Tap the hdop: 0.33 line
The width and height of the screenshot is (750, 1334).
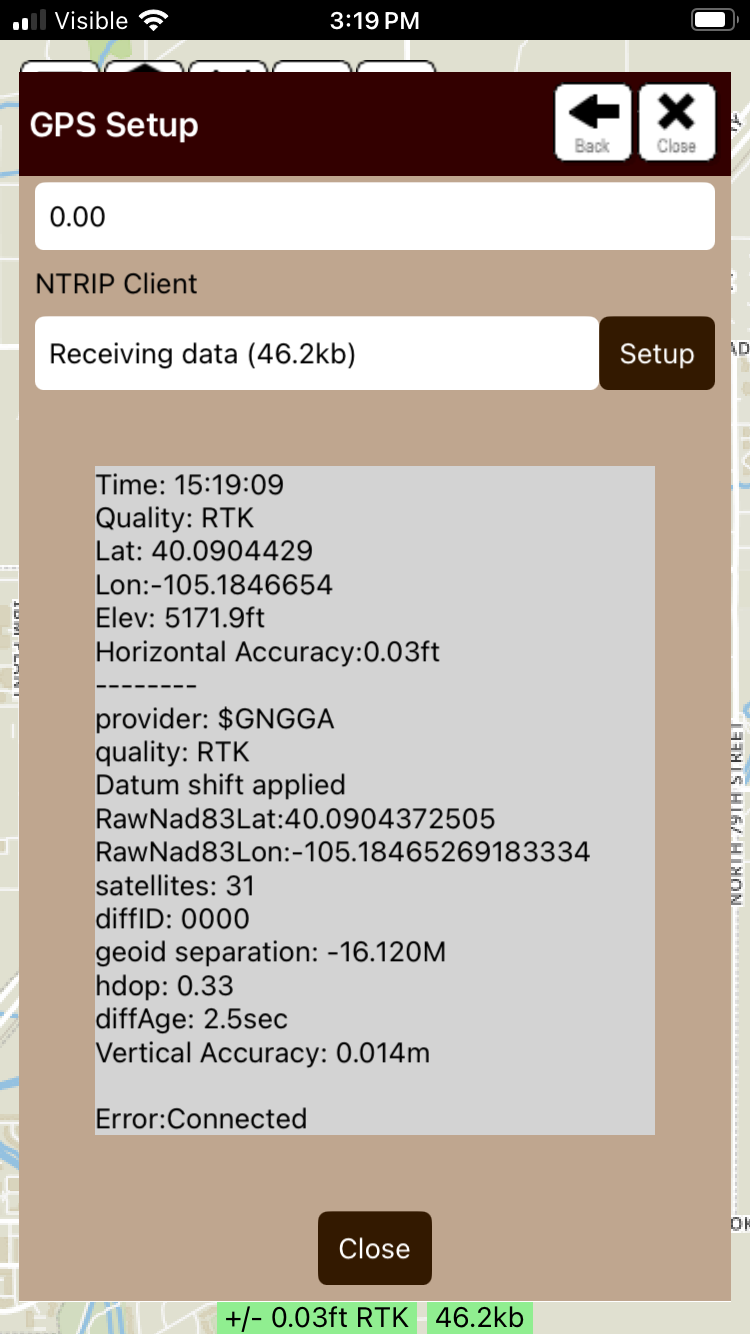point(165,986)
